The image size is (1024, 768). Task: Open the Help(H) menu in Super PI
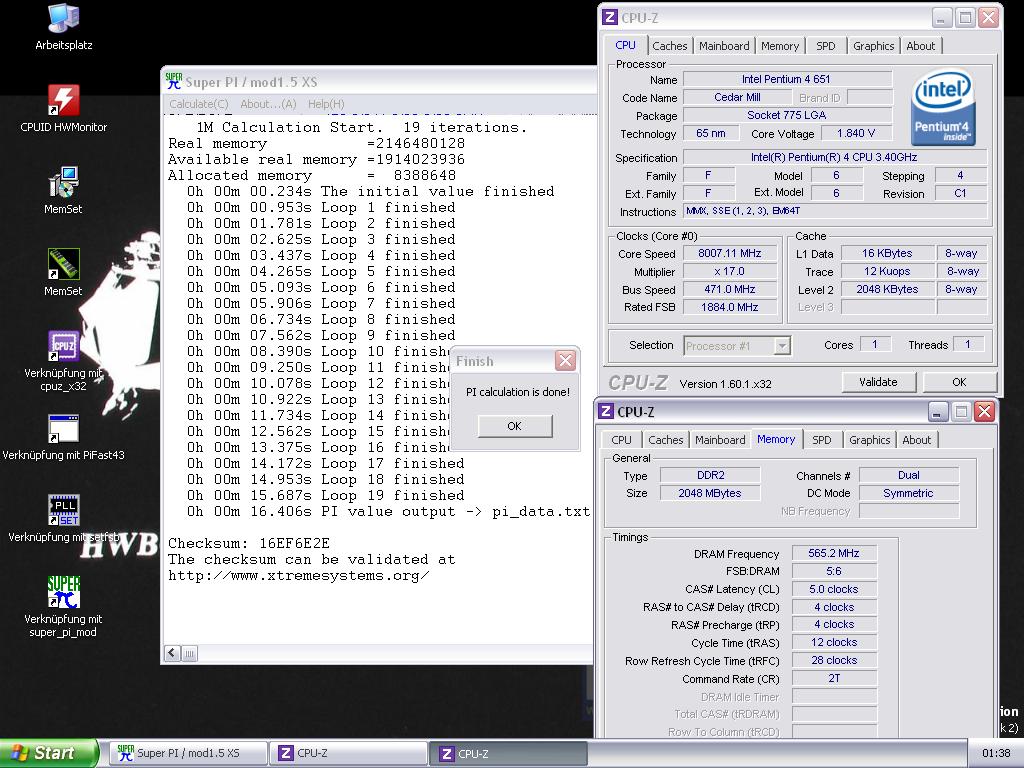coord(326,104)
